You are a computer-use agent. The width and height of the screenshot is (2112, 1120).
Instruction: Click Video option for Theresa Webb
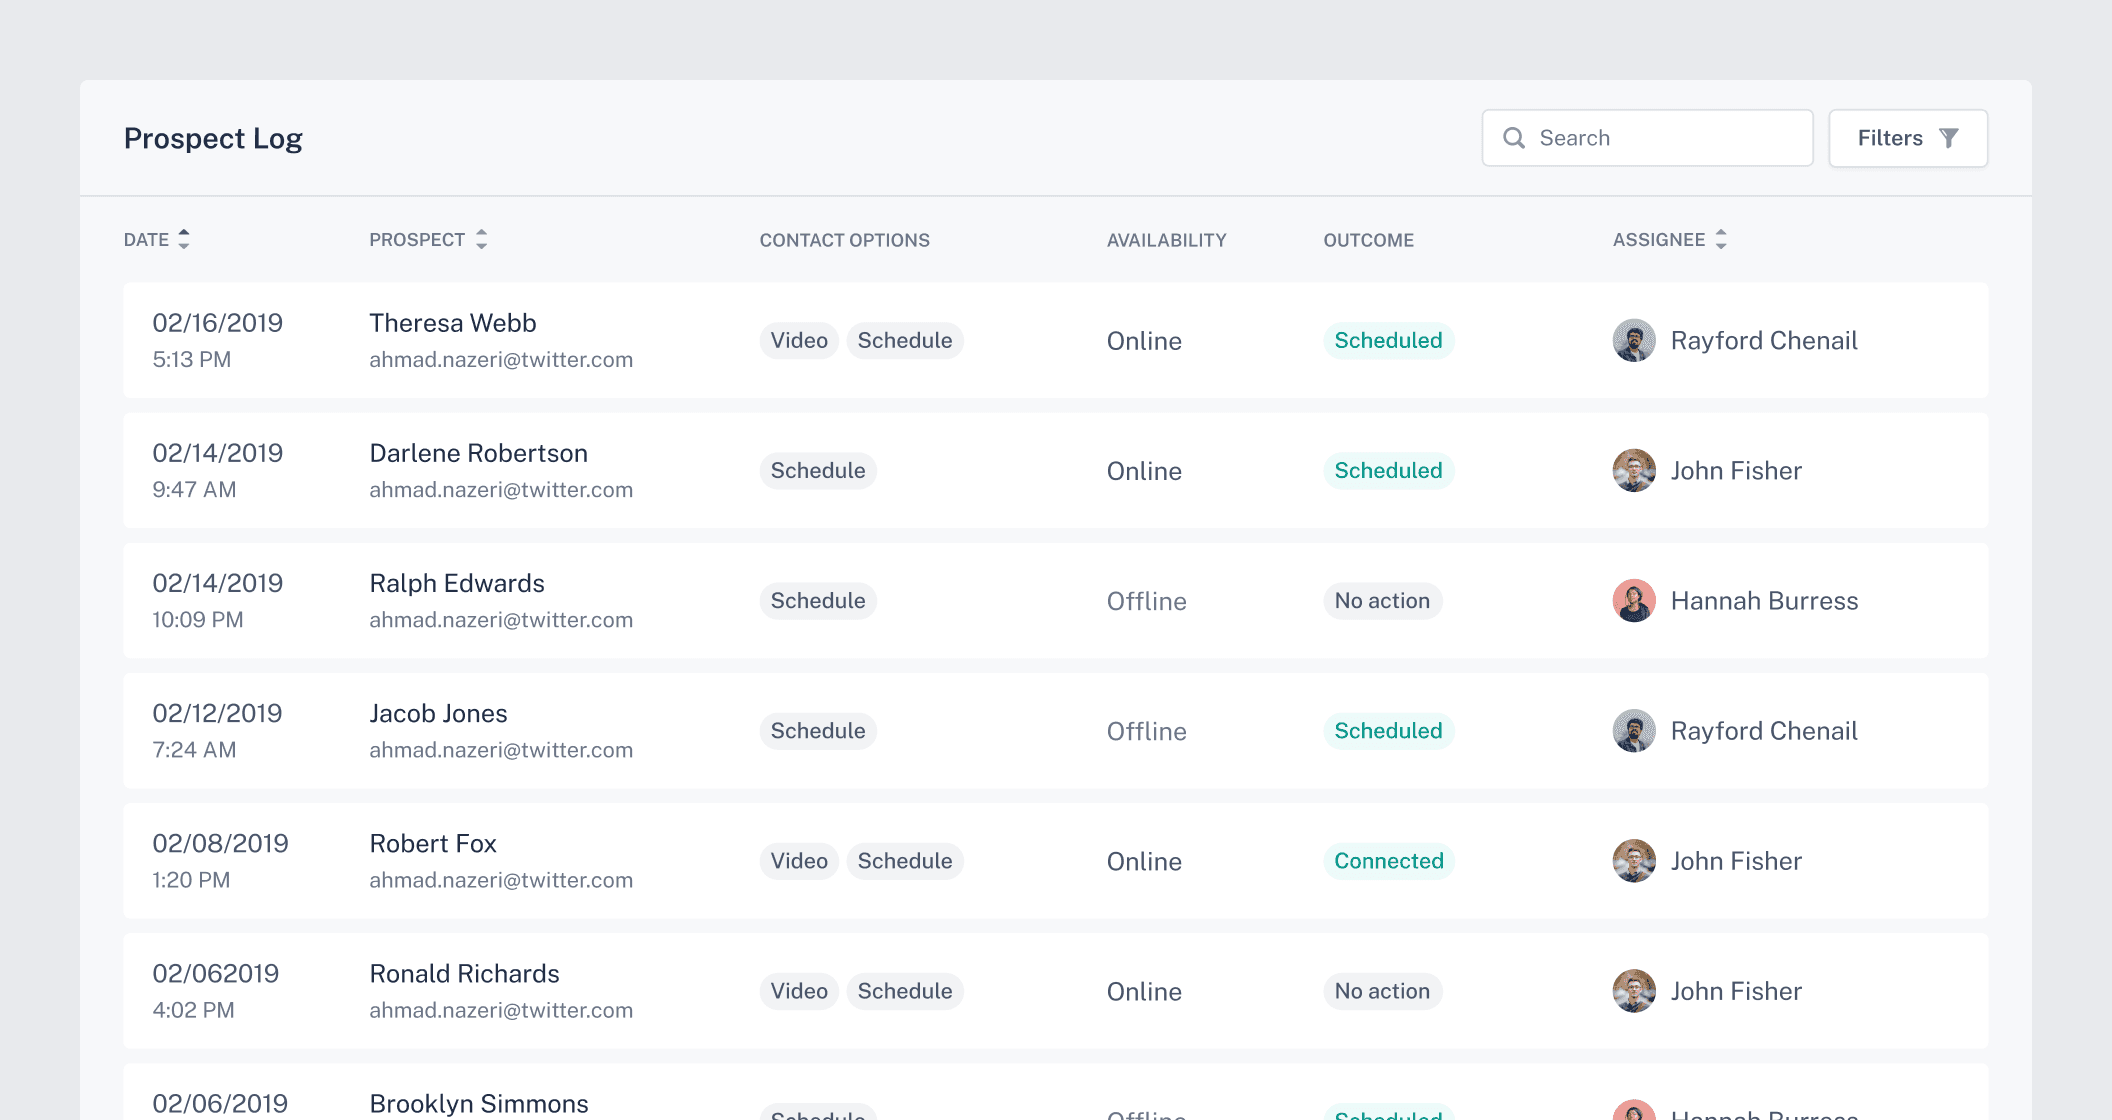798,341
